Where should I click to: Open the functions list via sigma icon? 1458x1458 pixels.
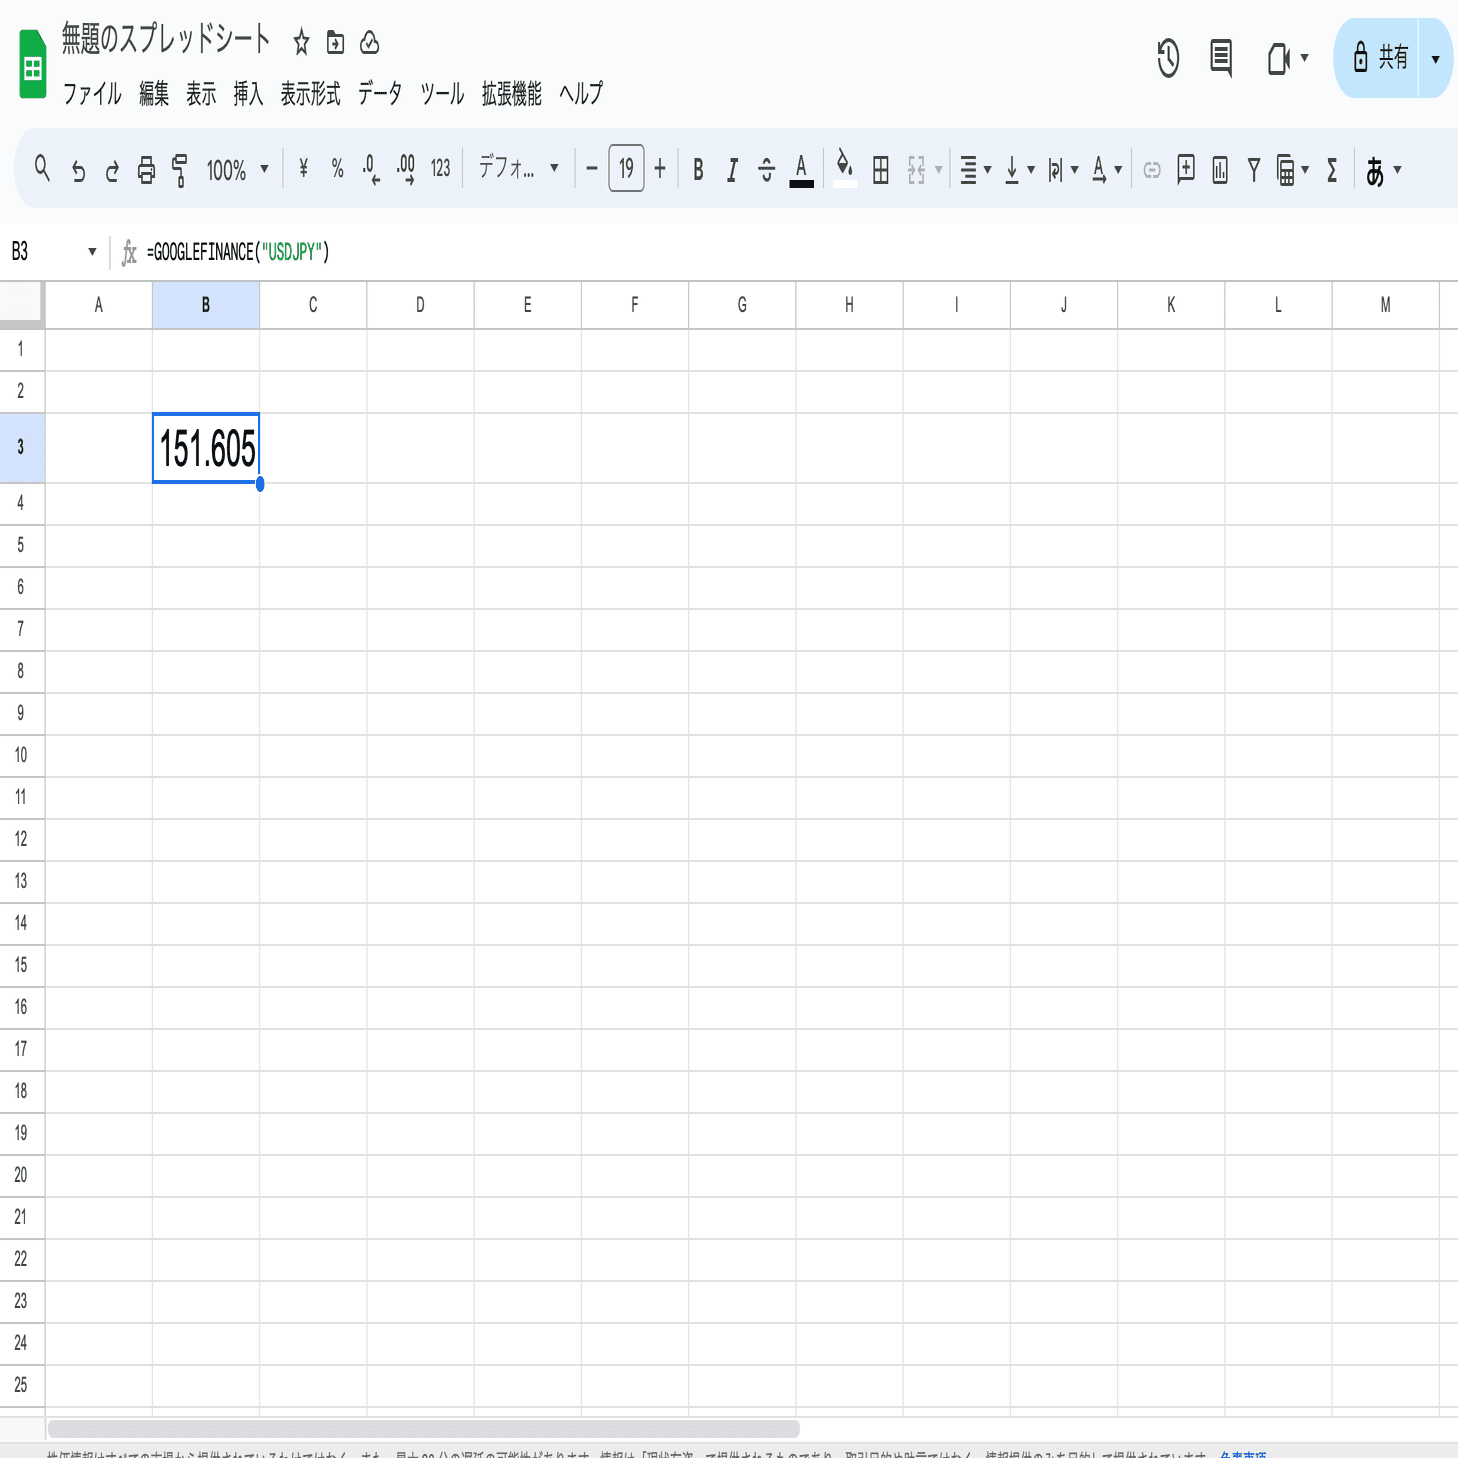pyautogui.click(x=1331, y=170)
